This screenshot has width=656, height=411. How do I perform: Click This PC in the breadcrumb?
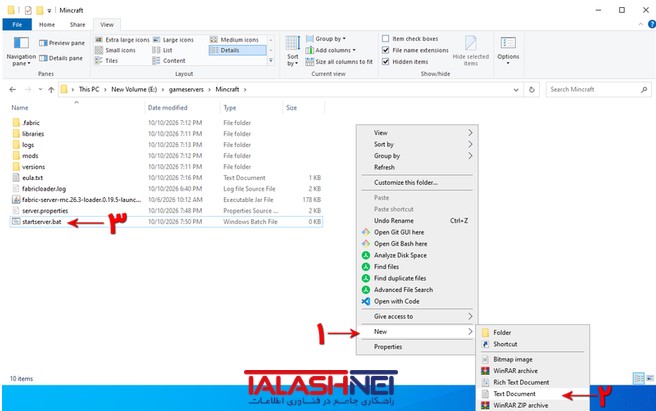89,90
